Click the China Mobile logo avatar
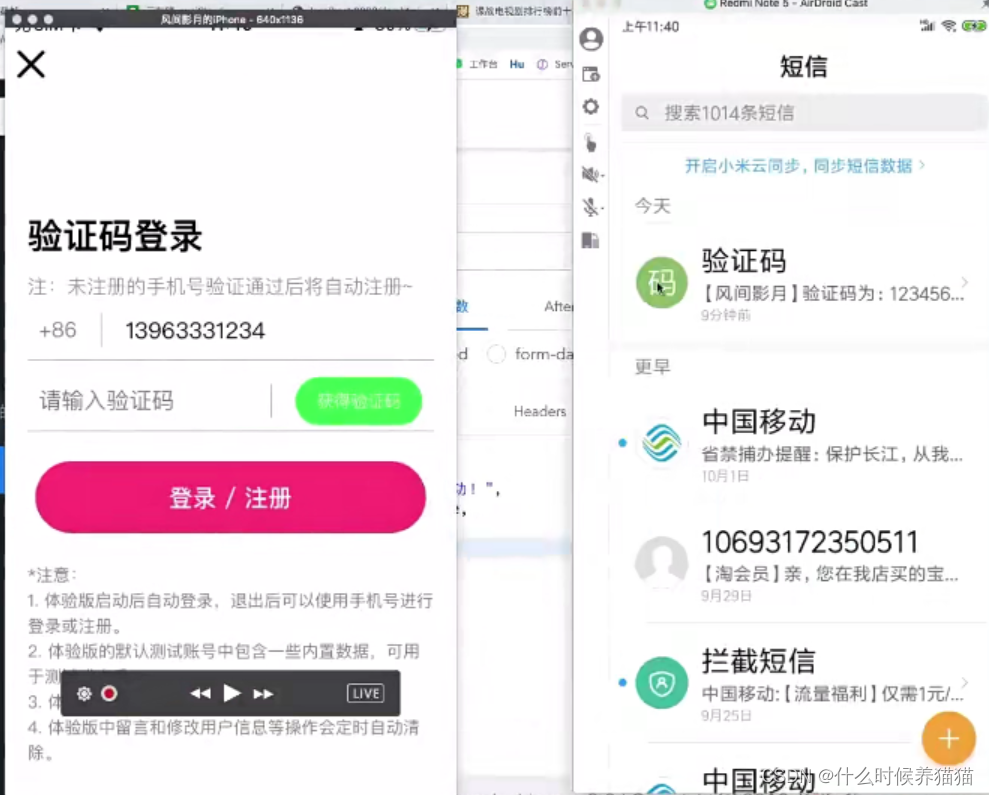This screenshot has width=989, height=795. 662,442
